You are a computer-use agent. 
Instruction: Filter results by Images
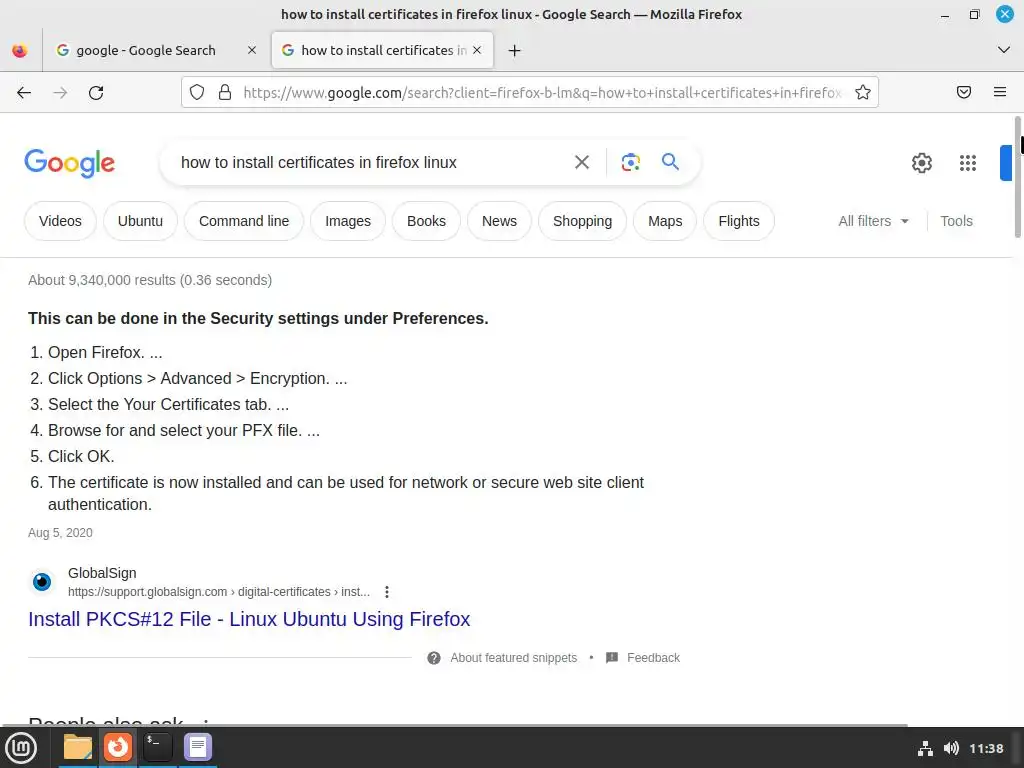pos(347,221)
